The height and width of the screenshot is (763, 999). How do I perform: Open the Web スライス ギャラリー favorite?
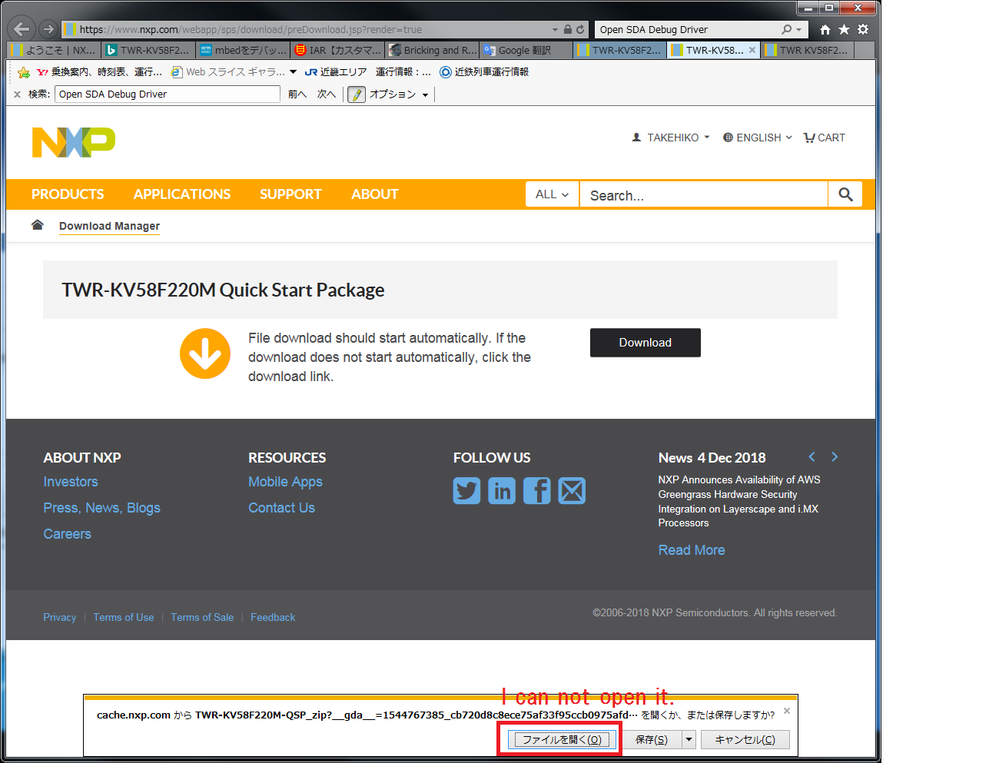227,72
